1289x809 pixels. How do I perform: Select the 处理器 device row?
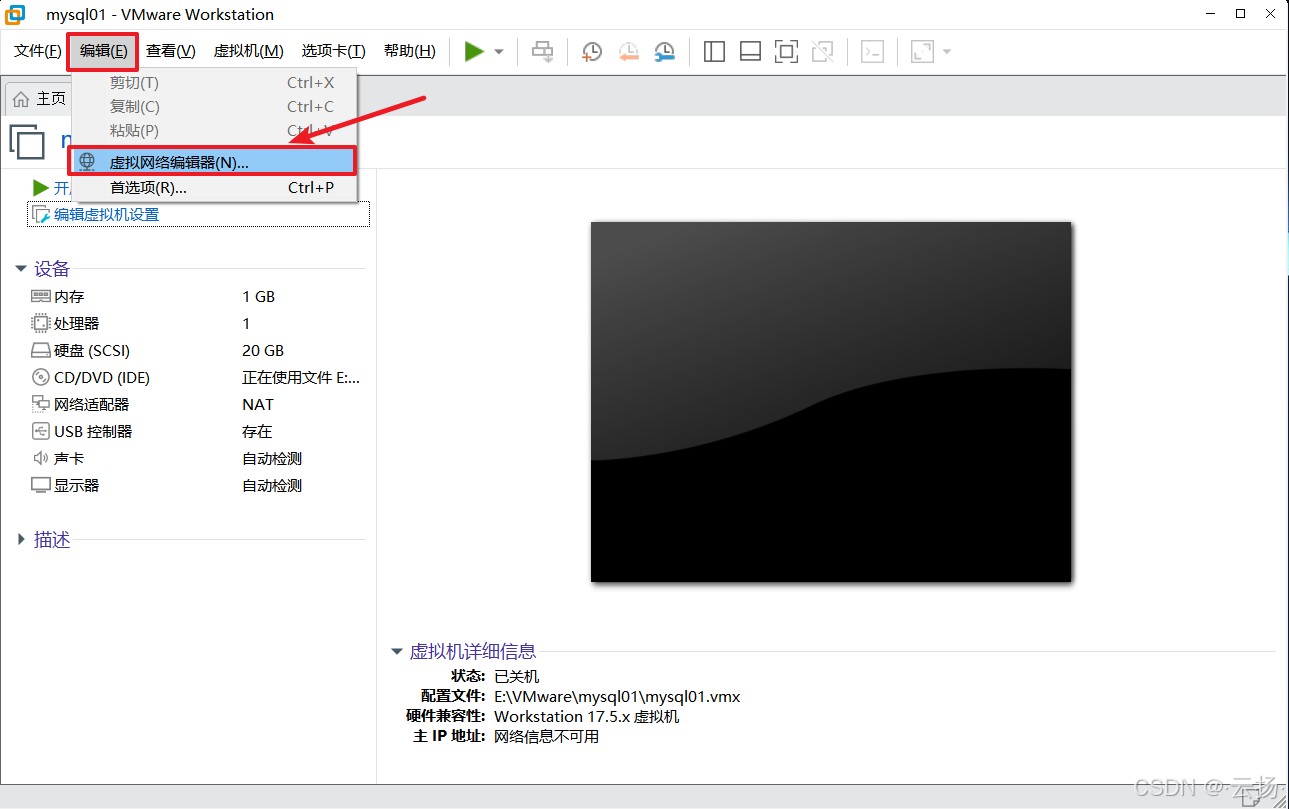[x=198, y=323]
